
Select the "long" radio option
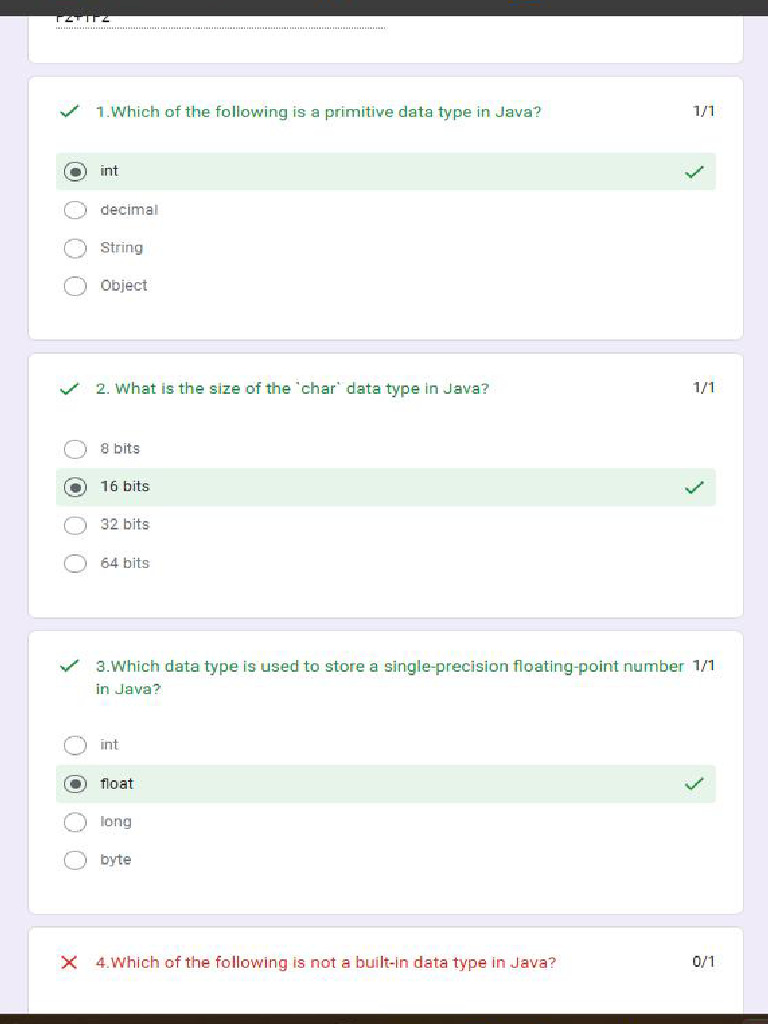tap(75, 822)
